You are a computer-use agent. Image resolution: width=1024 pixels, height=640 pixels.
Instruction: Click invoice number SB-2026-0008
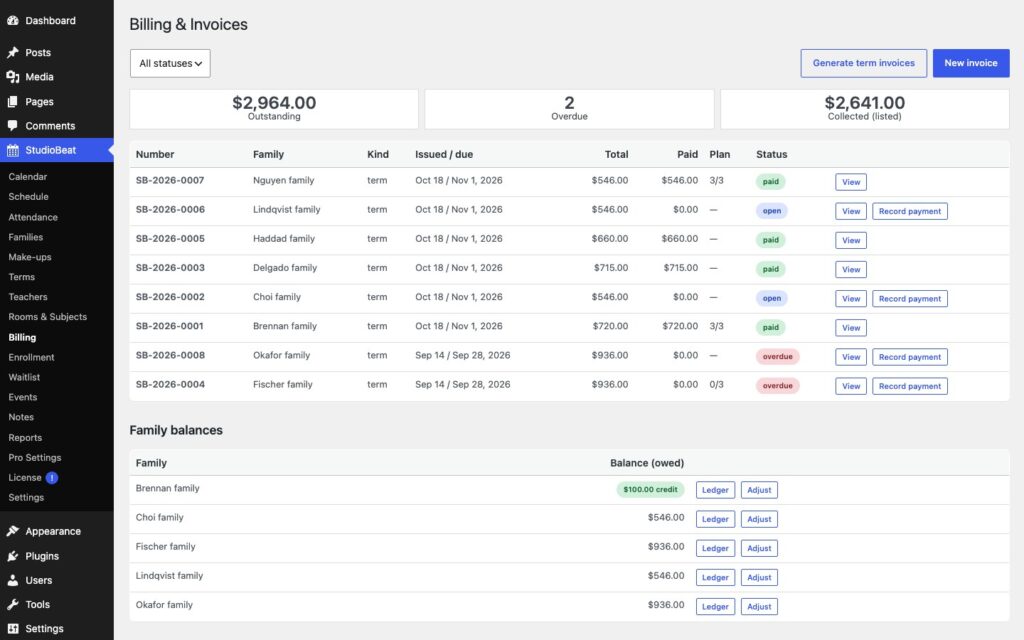click(x=170, y=355)
